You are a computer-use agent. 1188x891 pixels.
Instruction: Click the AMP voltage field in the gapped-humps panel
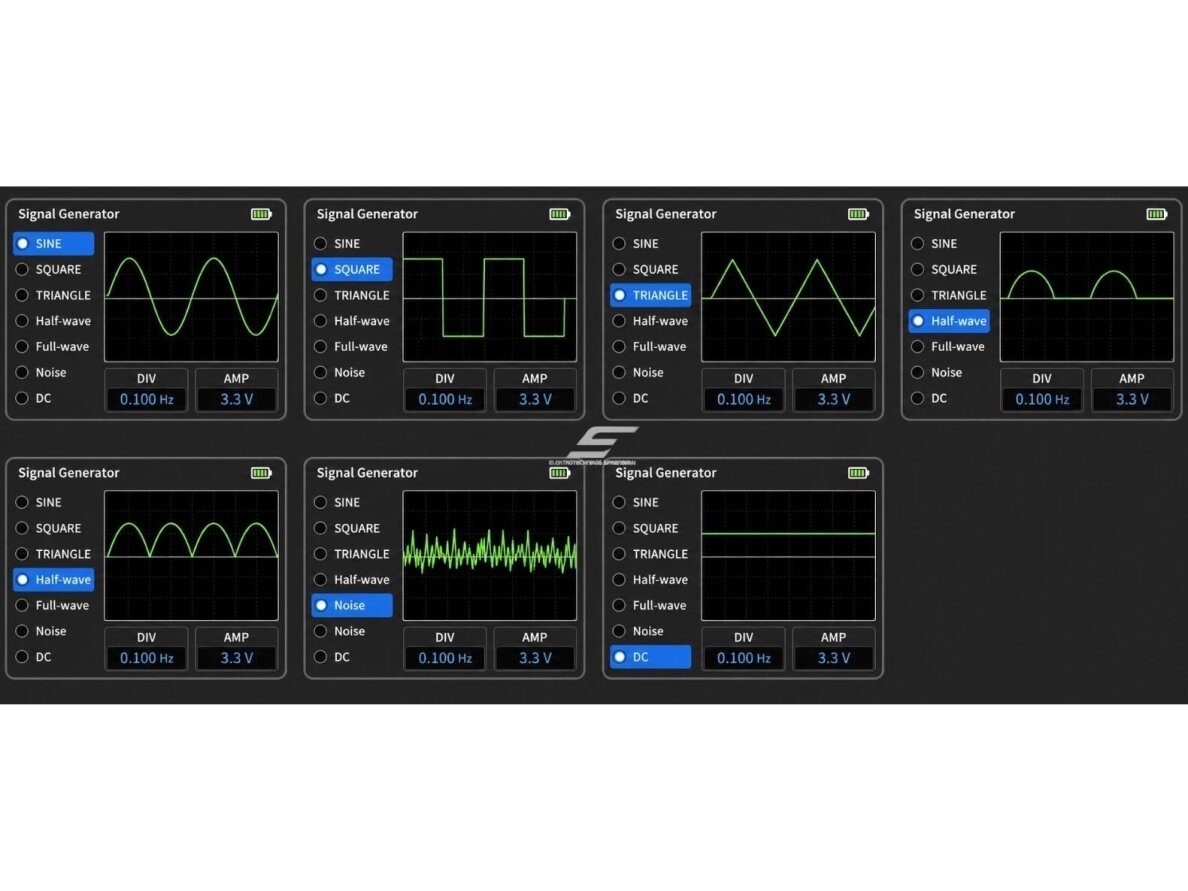click(1132, 399)
